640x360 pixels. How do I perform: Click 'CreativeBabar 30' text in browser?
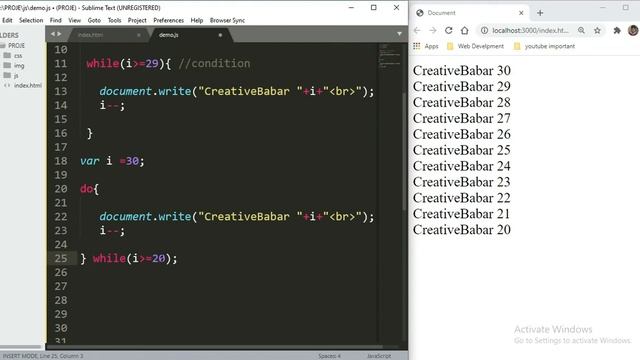462,71
